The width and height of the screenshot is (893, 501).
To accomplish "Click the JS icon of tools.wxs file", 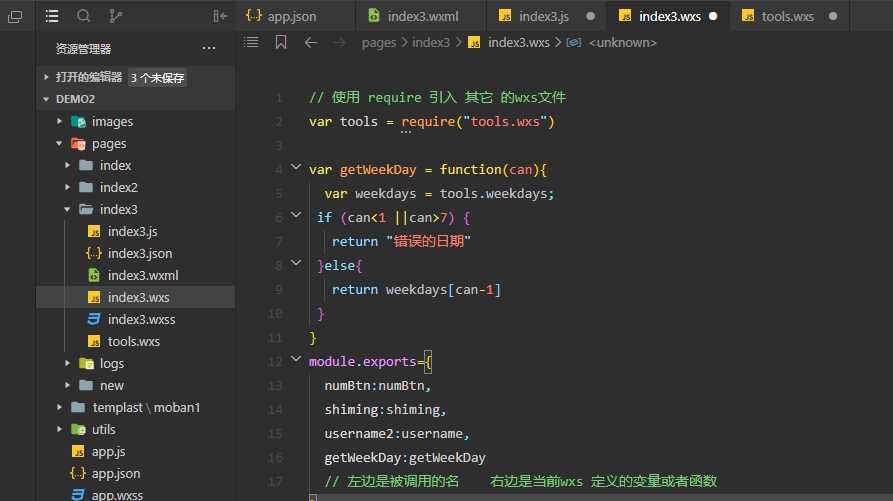I will (94, 341).
